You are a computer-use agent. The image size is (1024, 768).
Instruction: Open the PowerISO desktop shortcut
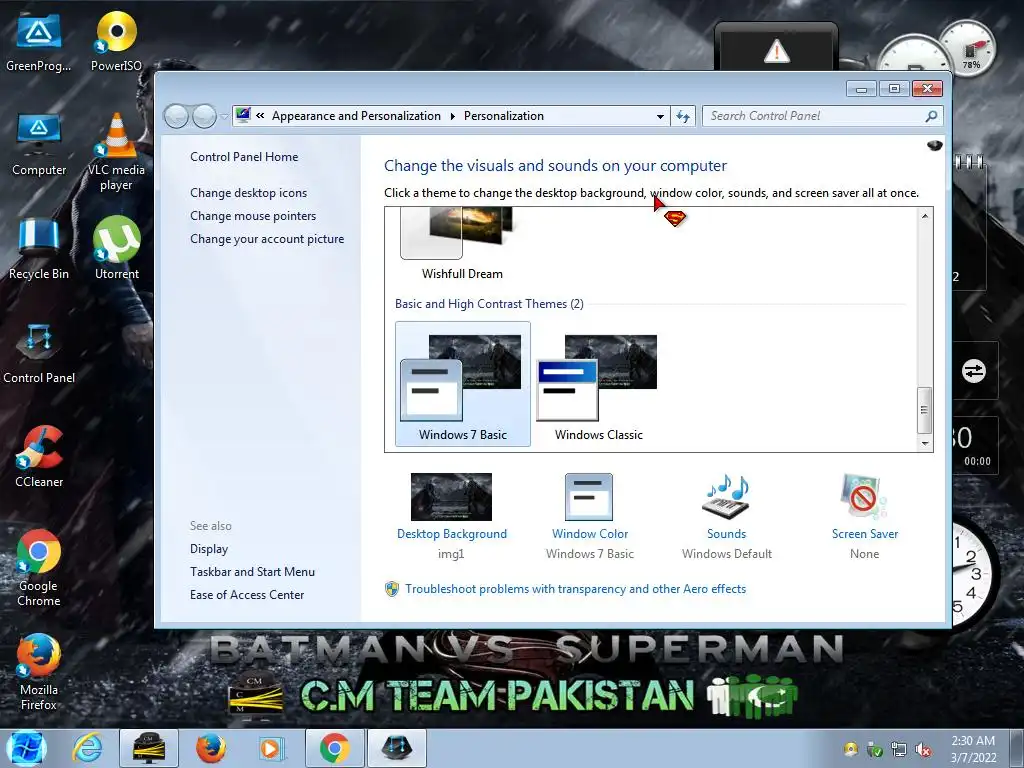pyautogui.click(x=116, y=42)
